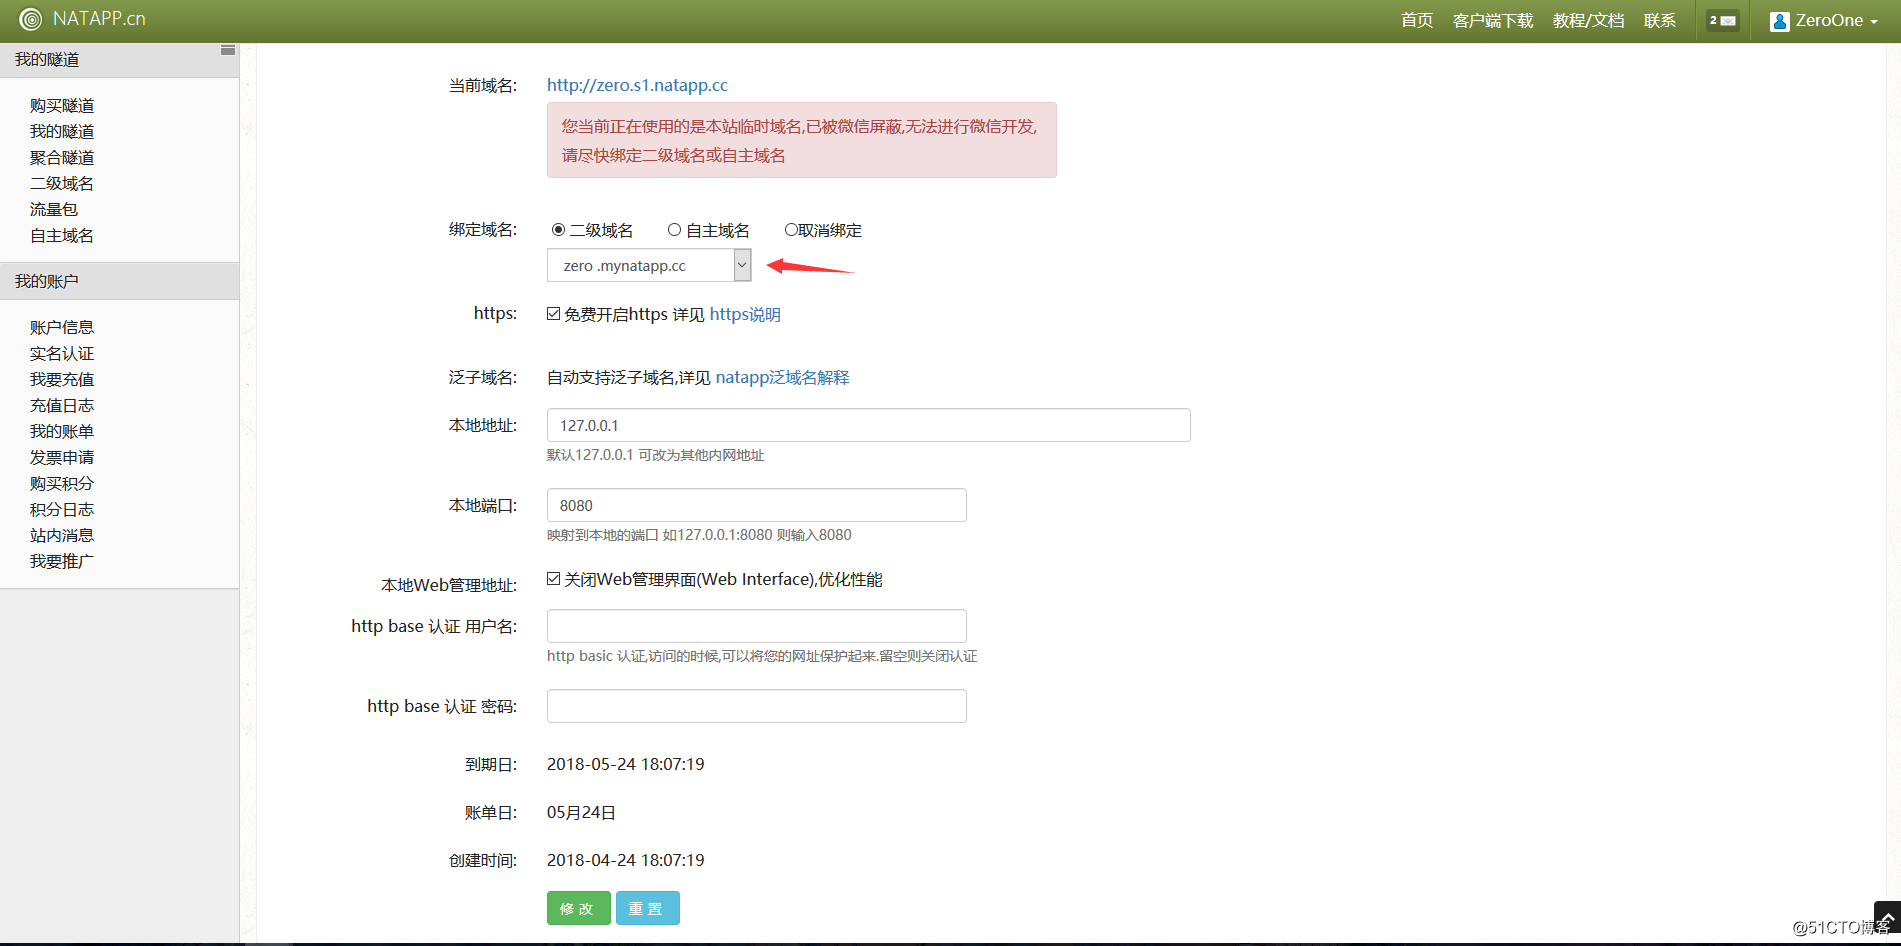Click the ZeroOne user avatar icon
The width and height of the screenshot is (1901, 946).
[1779, 21]
